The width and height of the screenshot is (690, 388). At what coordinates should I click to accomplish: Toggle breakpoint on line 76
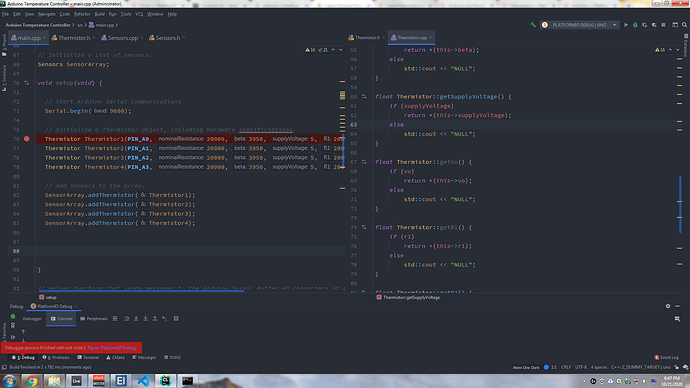(27, 139)
